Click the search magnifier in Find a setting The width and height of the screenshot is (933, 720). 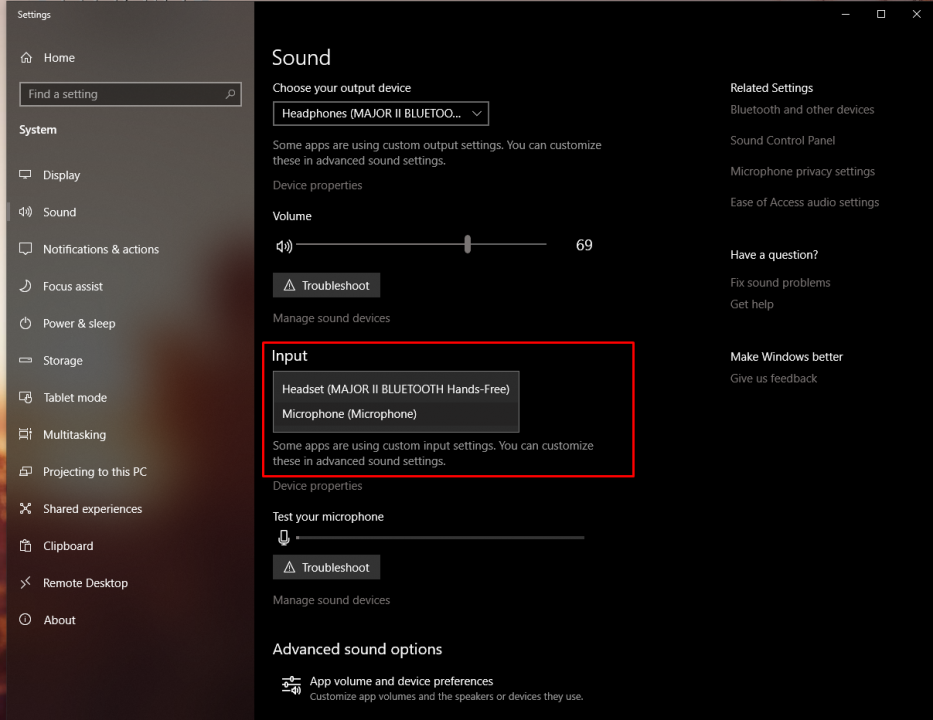tap(231, 94)
